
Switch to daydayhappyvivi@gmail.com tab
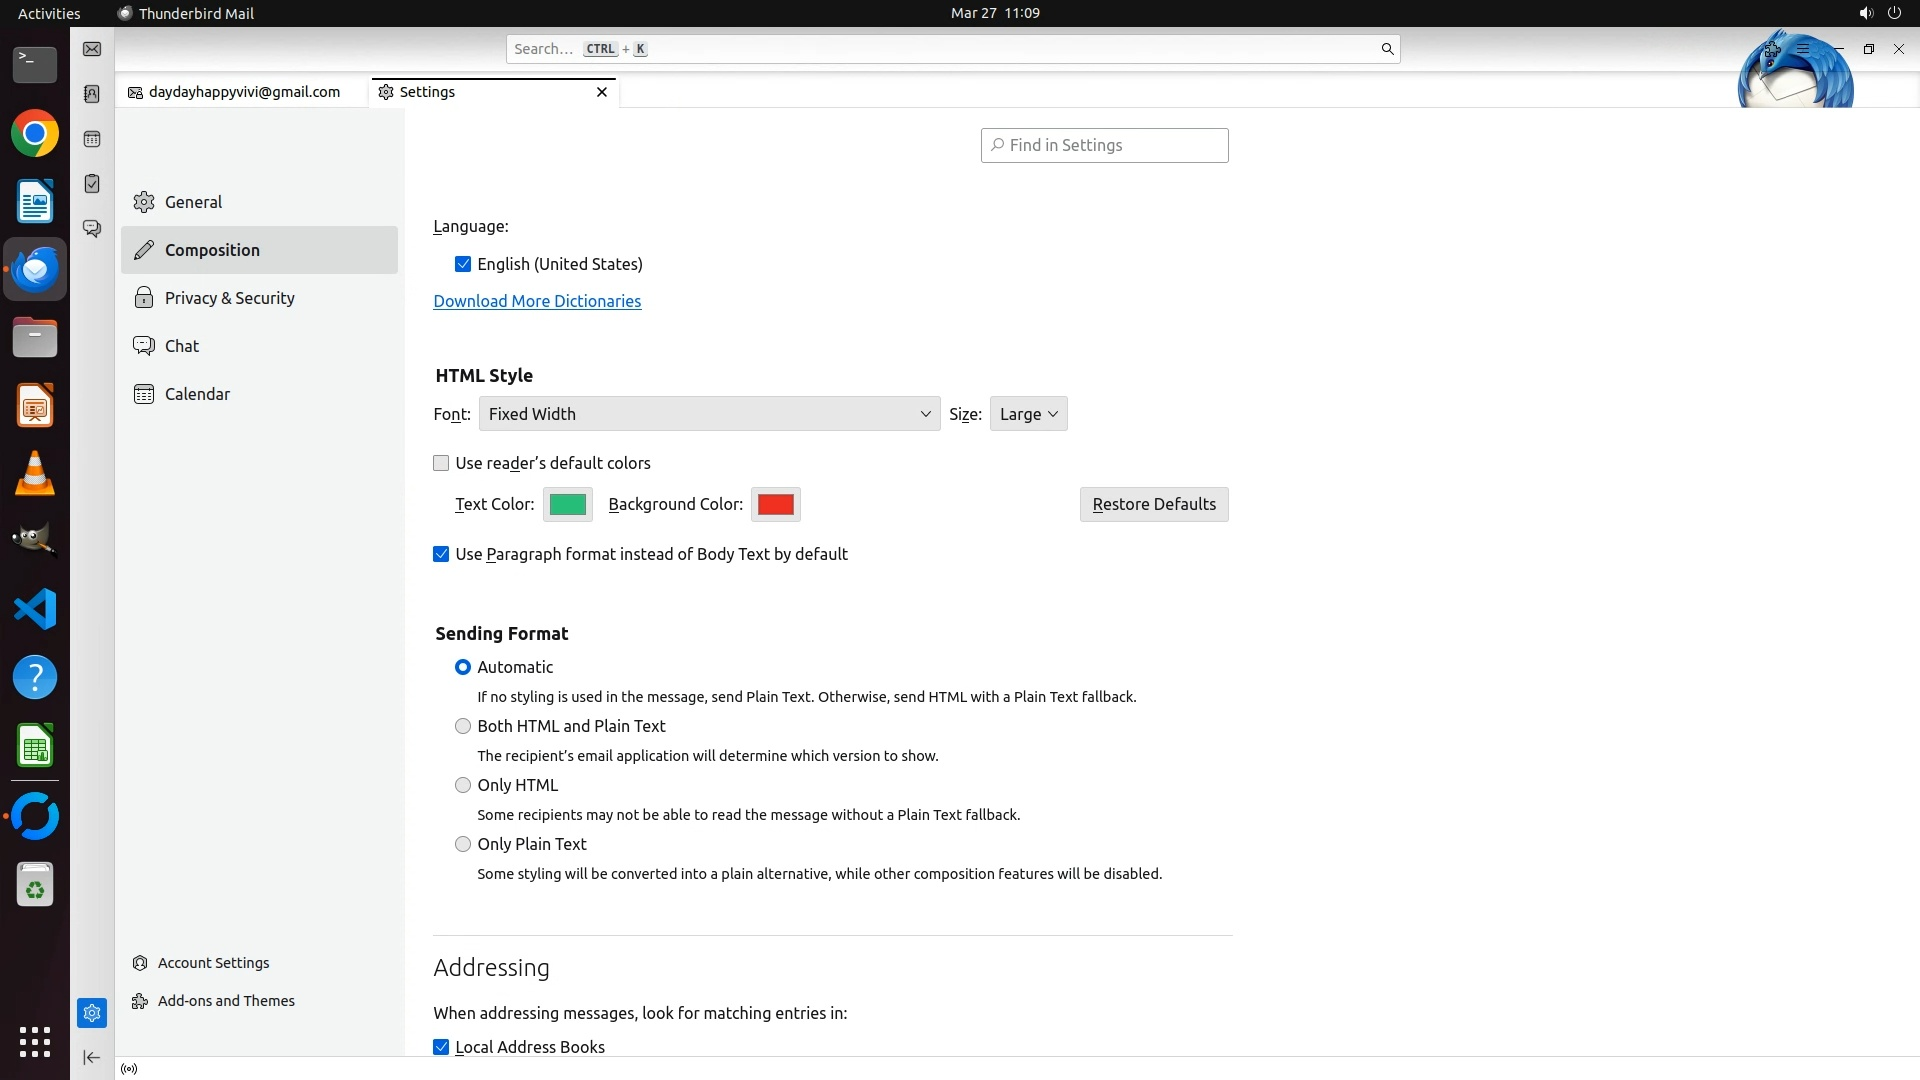[243, 92]
